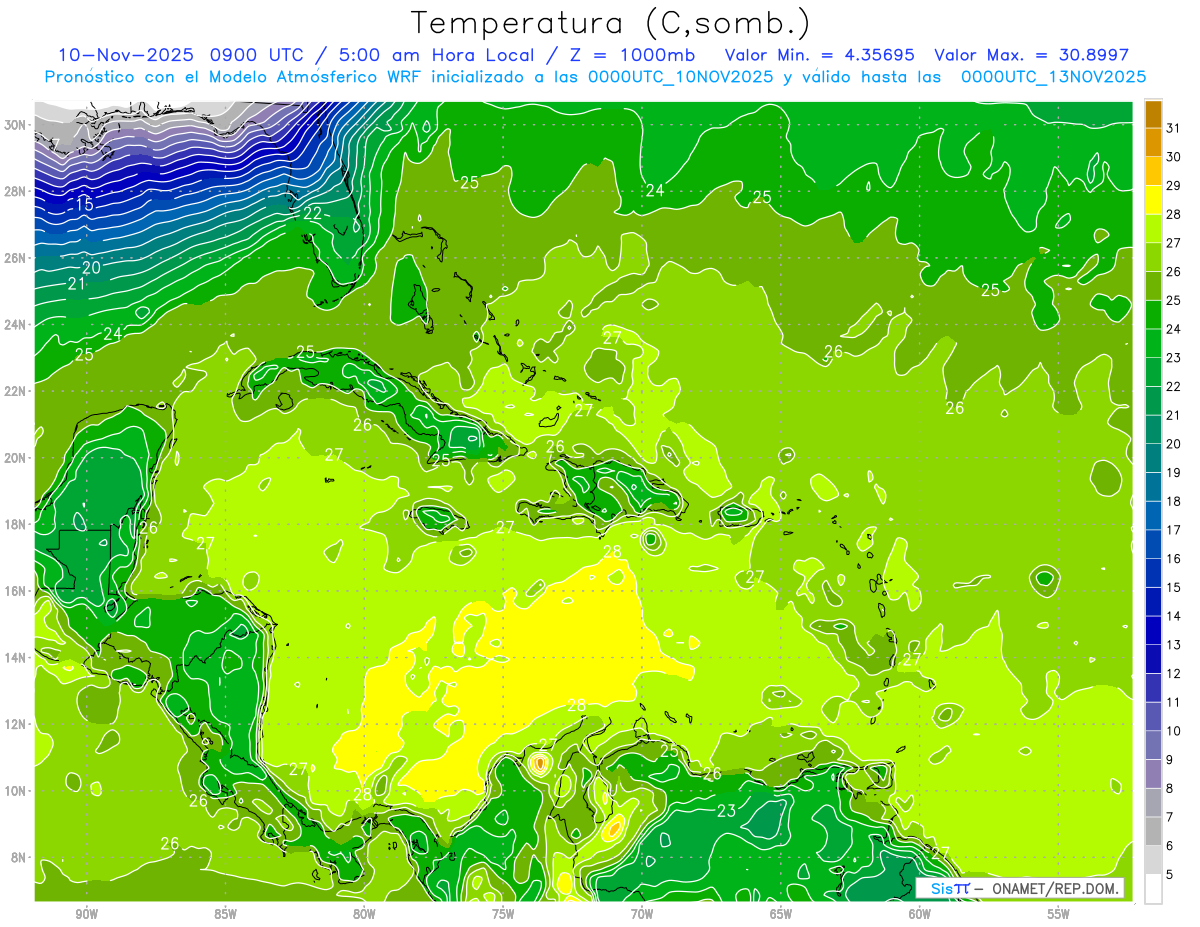Click the '30N' latitude axis label
The height and width of the screenshot is (927, 1200).
tap(14, 124)
